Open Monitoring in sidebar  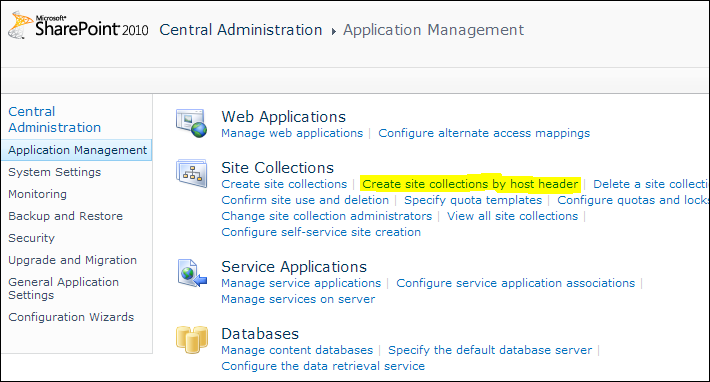37,194
